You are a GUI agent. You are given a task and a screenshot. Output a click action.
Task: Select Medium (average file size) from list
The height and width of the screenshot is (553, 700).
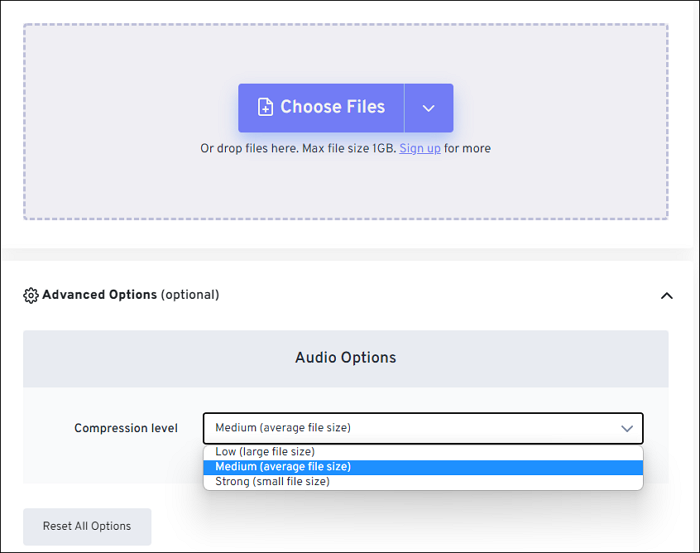(283, 467)
